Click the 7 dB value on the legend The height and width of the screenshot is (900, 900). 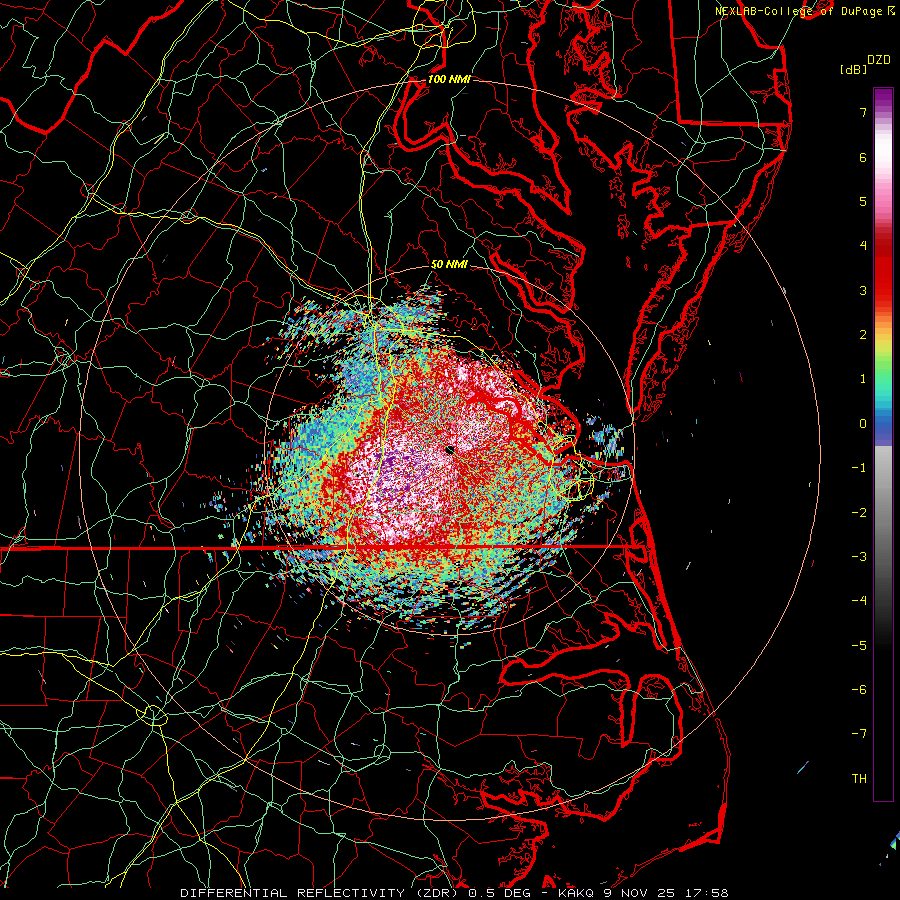pyautogui.click(x=863, y=112)
